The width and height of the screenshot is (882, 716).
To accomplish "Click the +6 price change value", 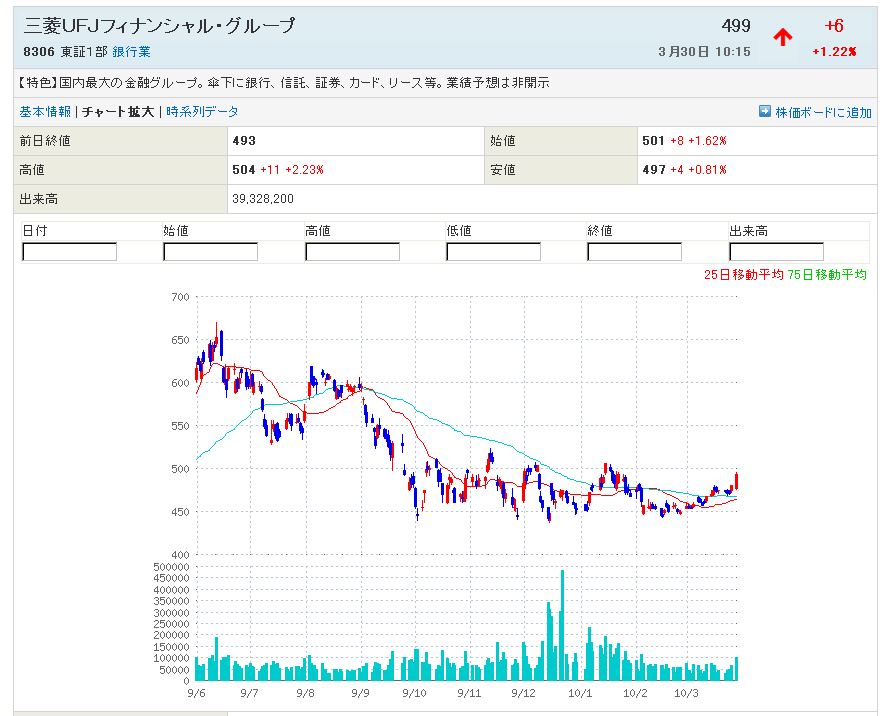I will (x=834, y=25).
